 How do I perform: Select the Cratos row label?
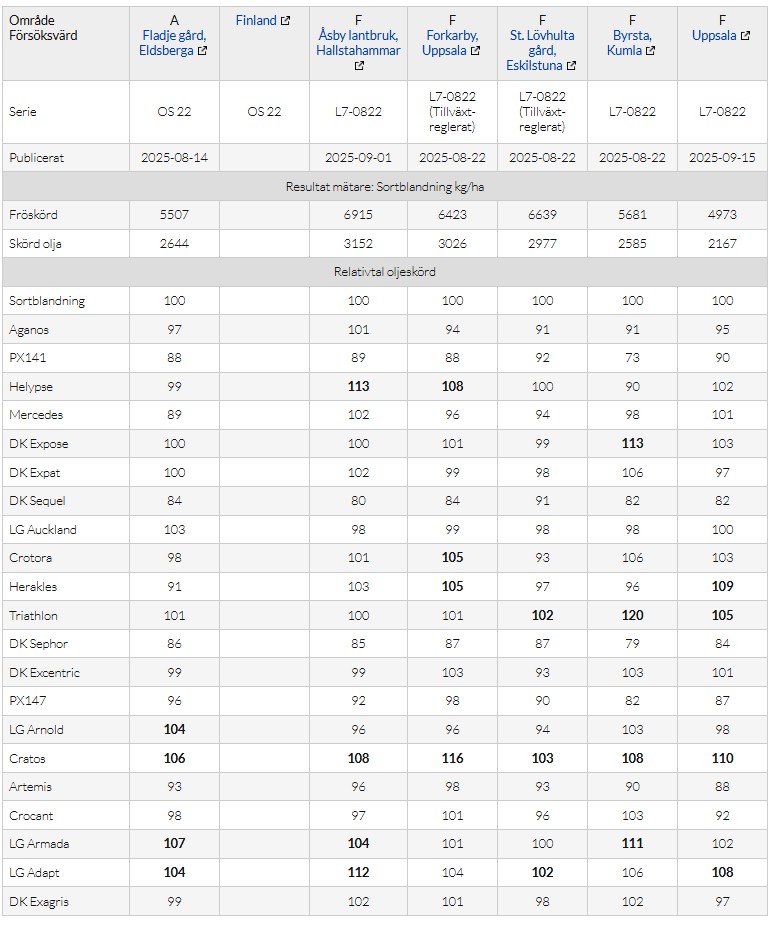point(28,759)
